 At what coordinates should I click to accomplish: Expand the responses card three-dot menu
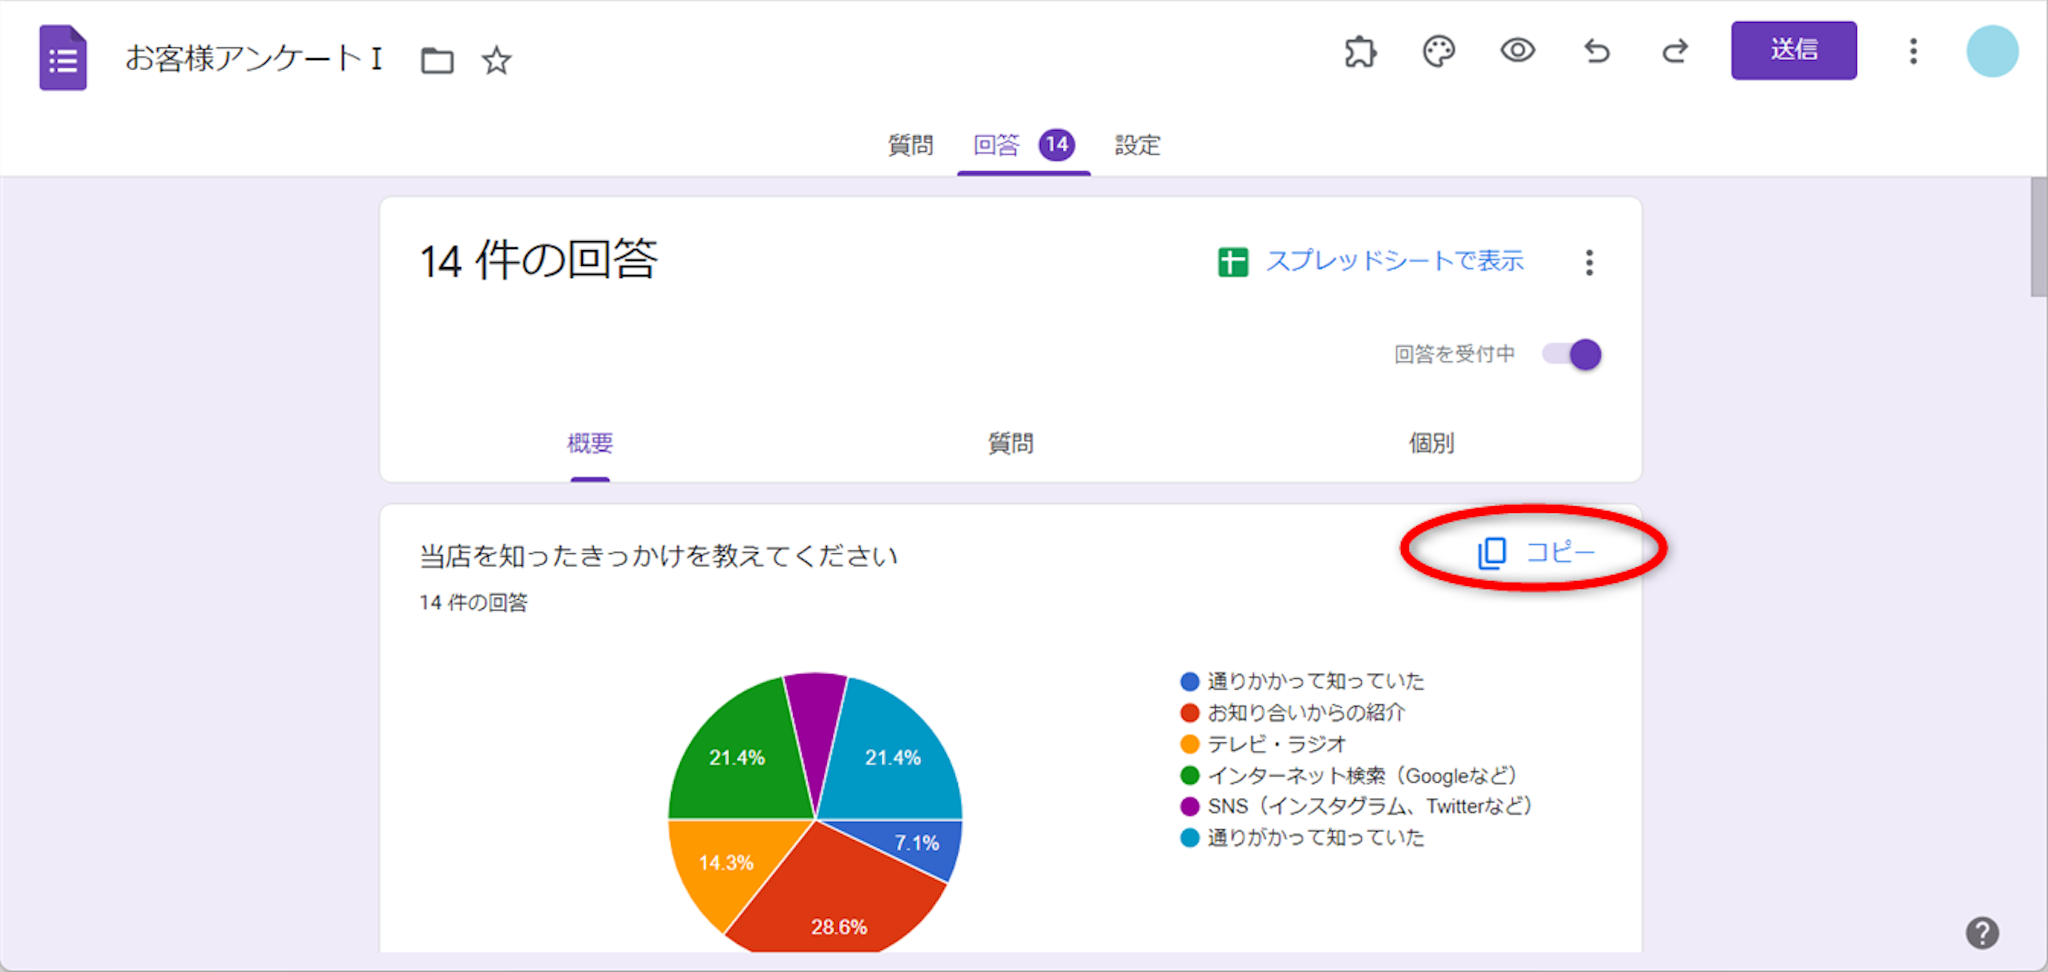(x=1589, y=263)
